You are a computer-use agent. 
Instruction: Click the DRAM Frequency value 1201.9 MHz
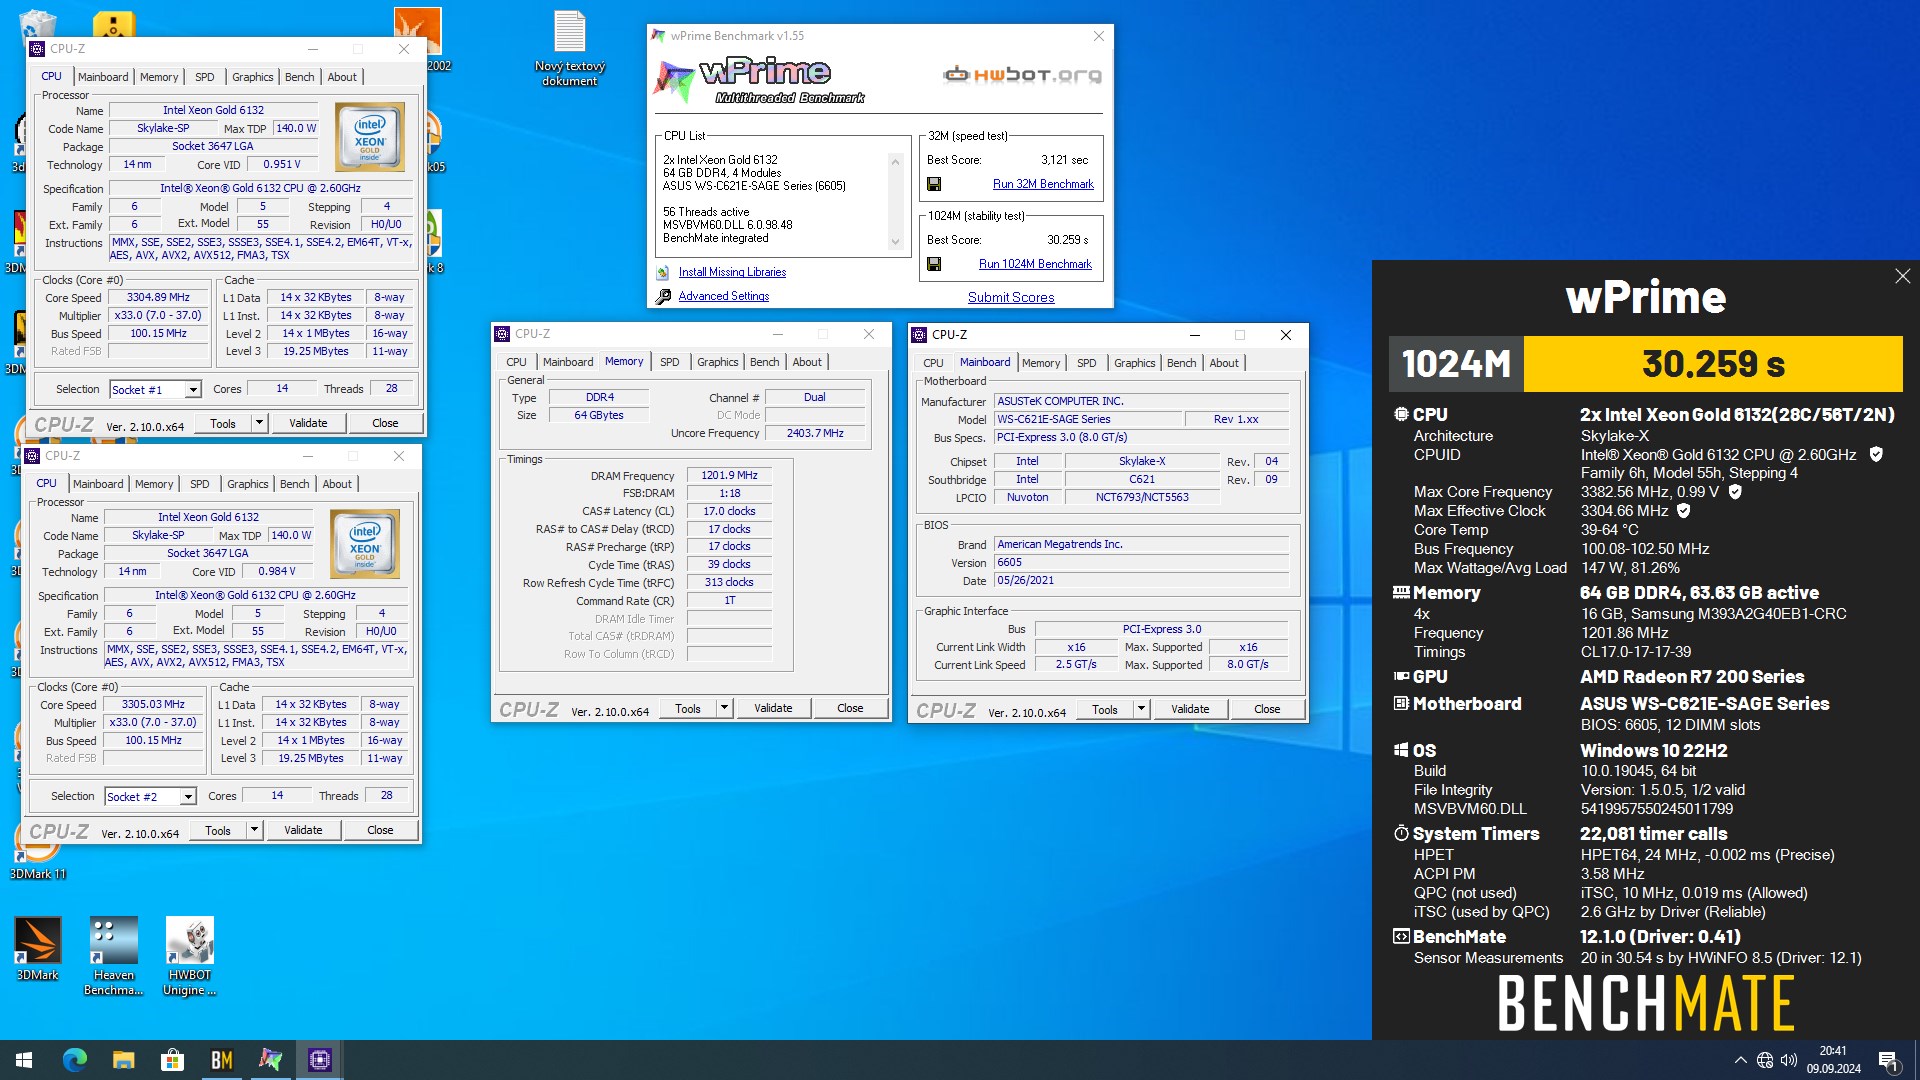729,476
